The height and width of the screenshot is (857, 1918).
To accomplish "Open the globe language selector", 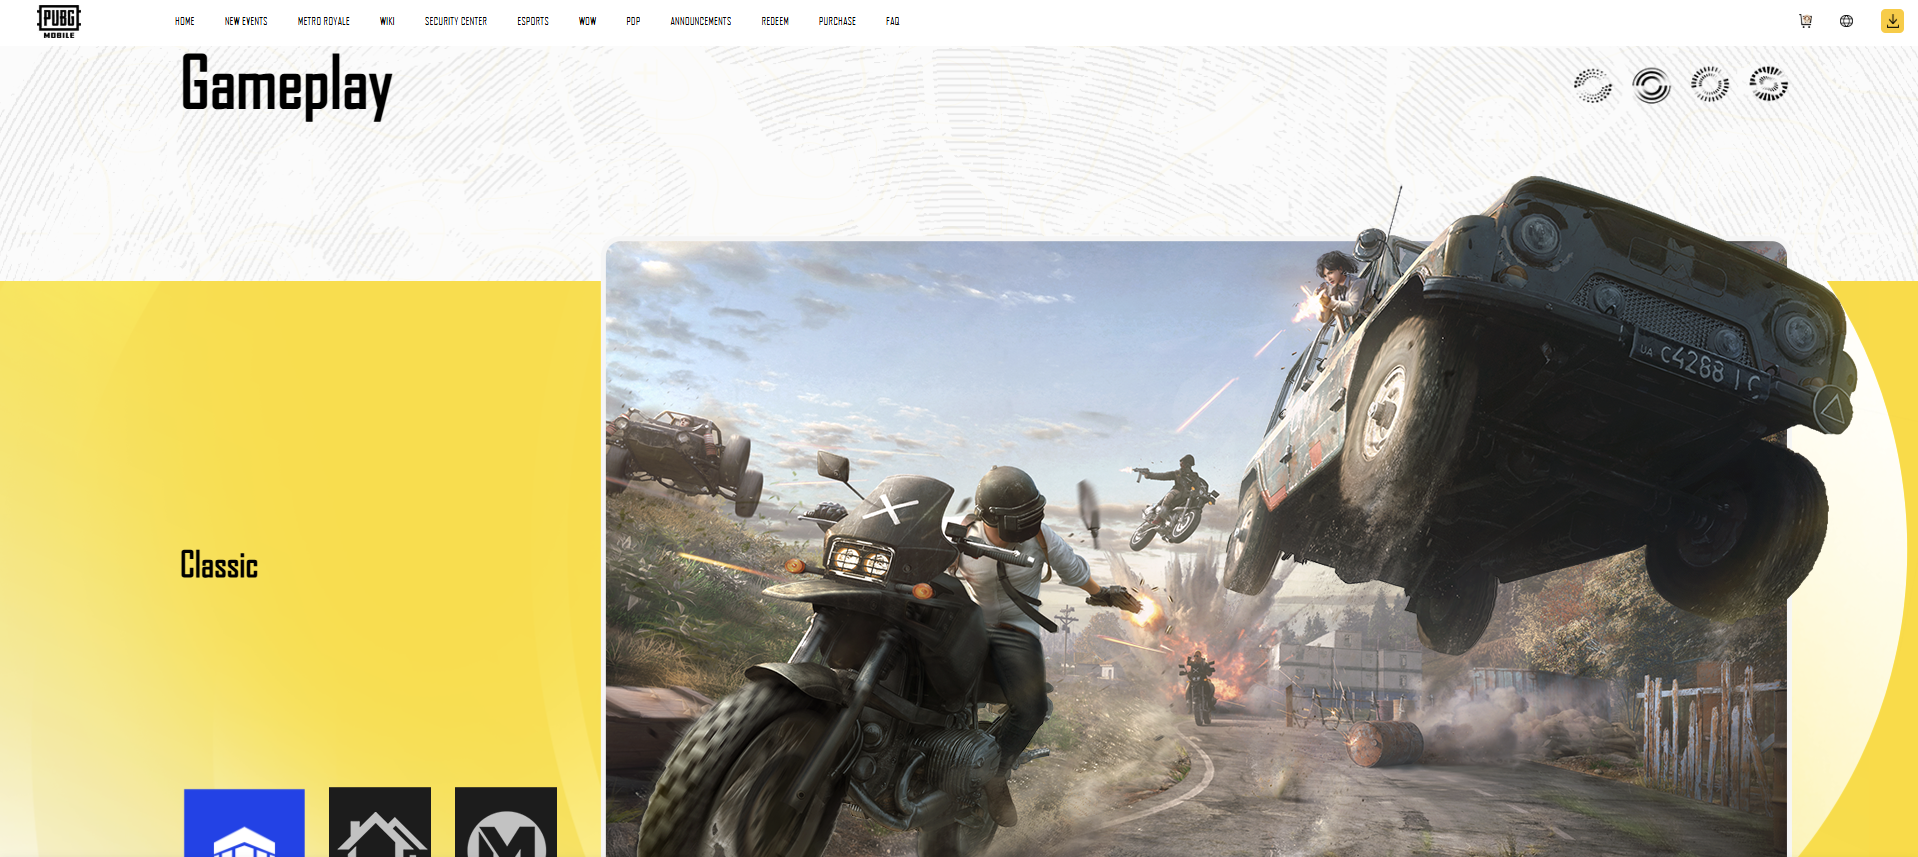I will (x=1846, y=21).
